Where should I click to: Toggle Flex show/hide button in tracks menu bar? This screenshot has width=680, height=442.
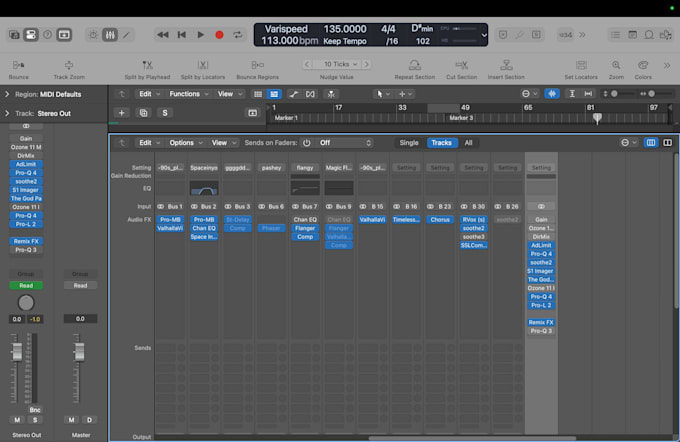(310, 94)
